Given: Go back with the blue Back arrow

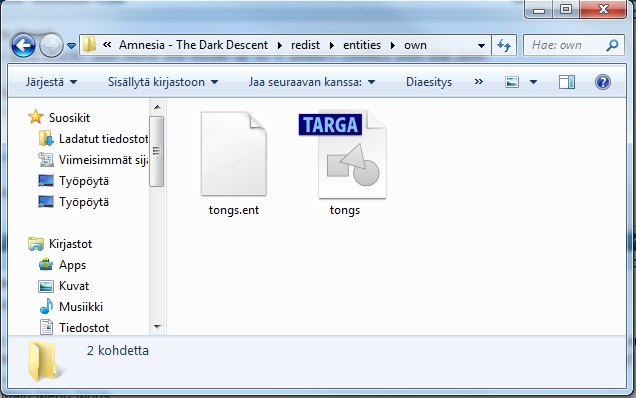Looking at the screenshot, I should coord(23,45).
